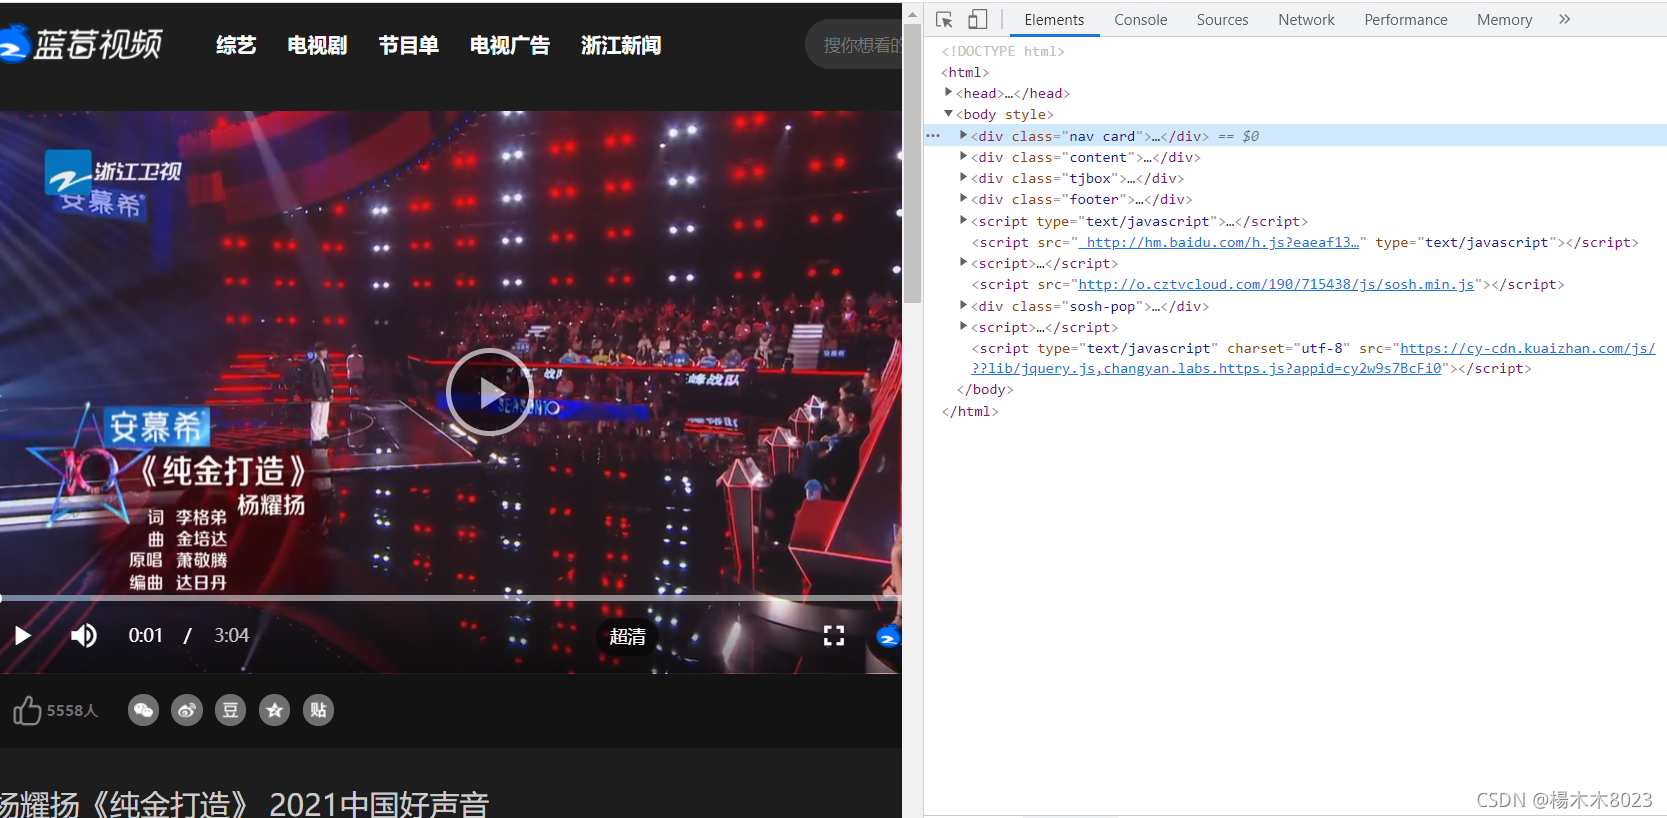Image resolution: width=1667 pixels, height=818 pixels.
Task: Expand the script type text/javascript node
Action: point(963,220)
